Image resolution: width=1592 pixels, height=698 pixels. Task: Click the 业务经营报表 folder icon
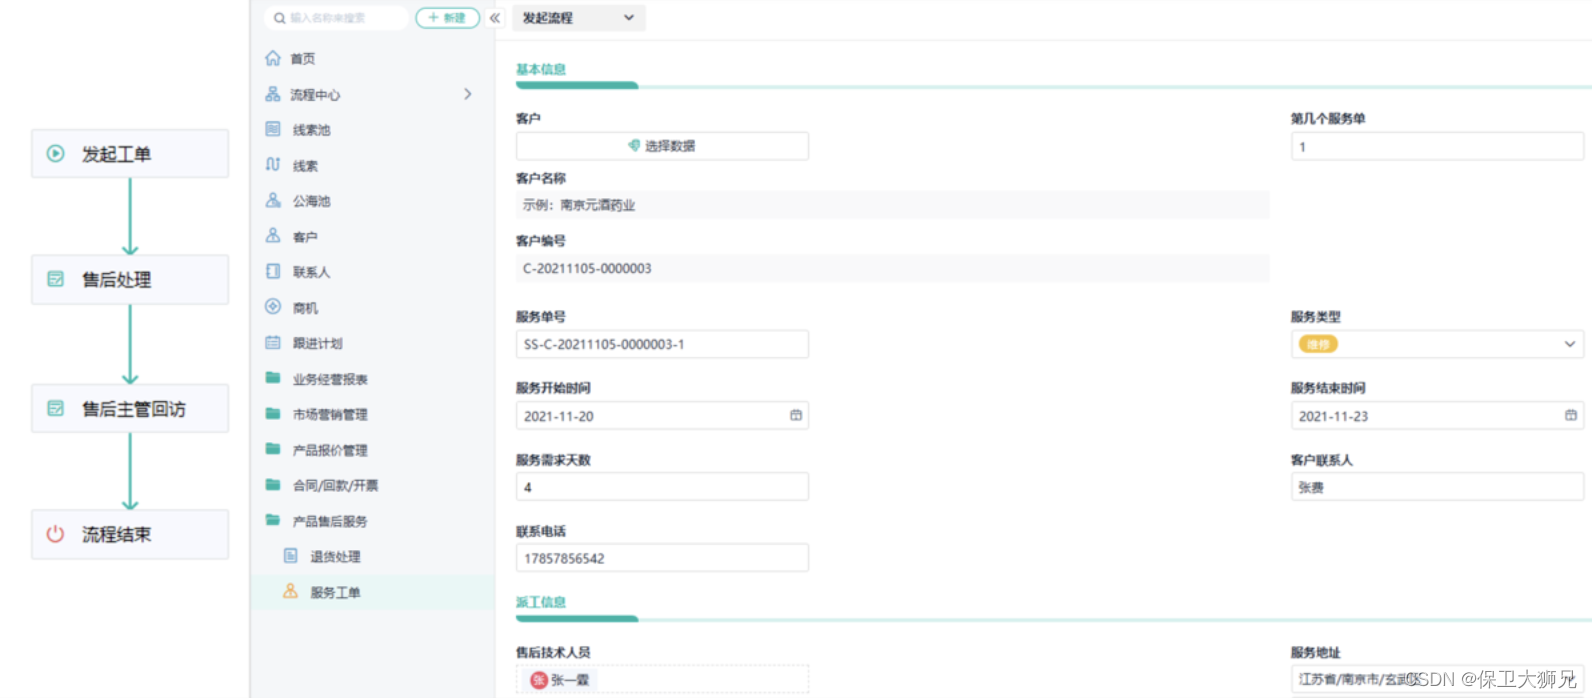coord(273,378)
